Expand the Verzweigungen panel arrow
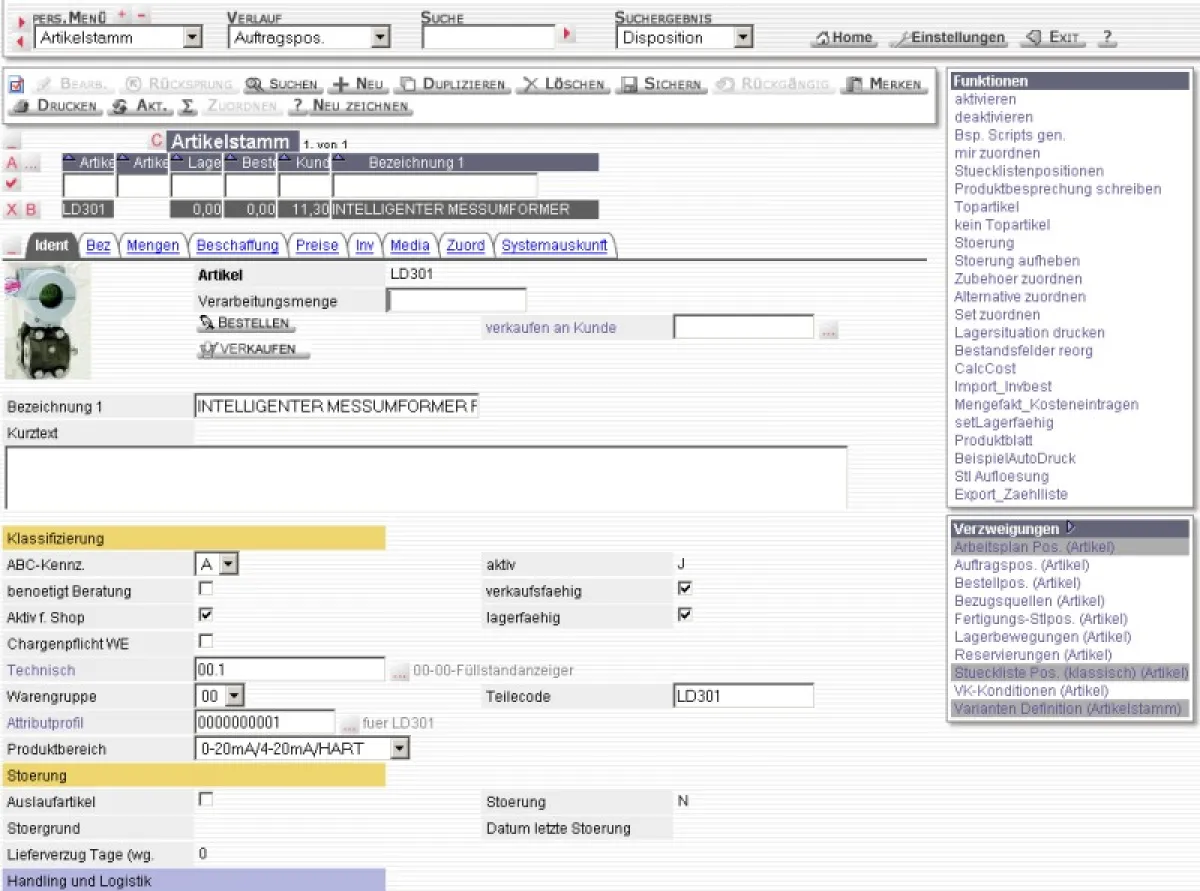 pos(1071,528)
